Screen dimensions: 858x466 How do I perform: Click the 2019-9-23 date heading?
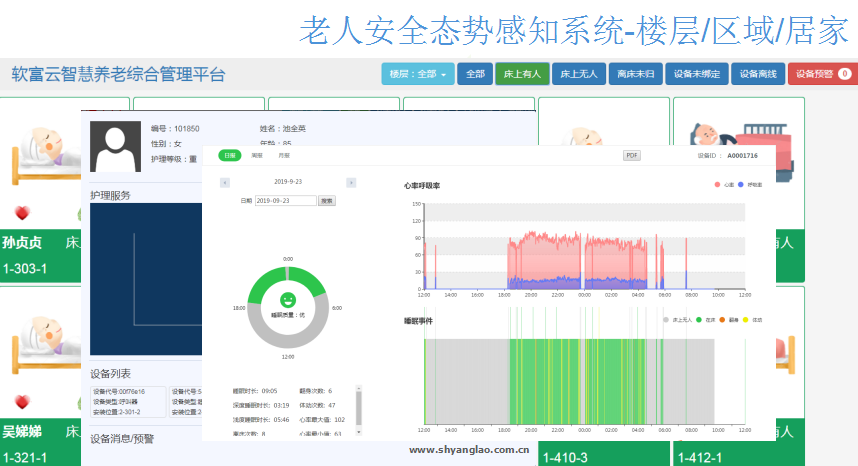tap(288, 182)
